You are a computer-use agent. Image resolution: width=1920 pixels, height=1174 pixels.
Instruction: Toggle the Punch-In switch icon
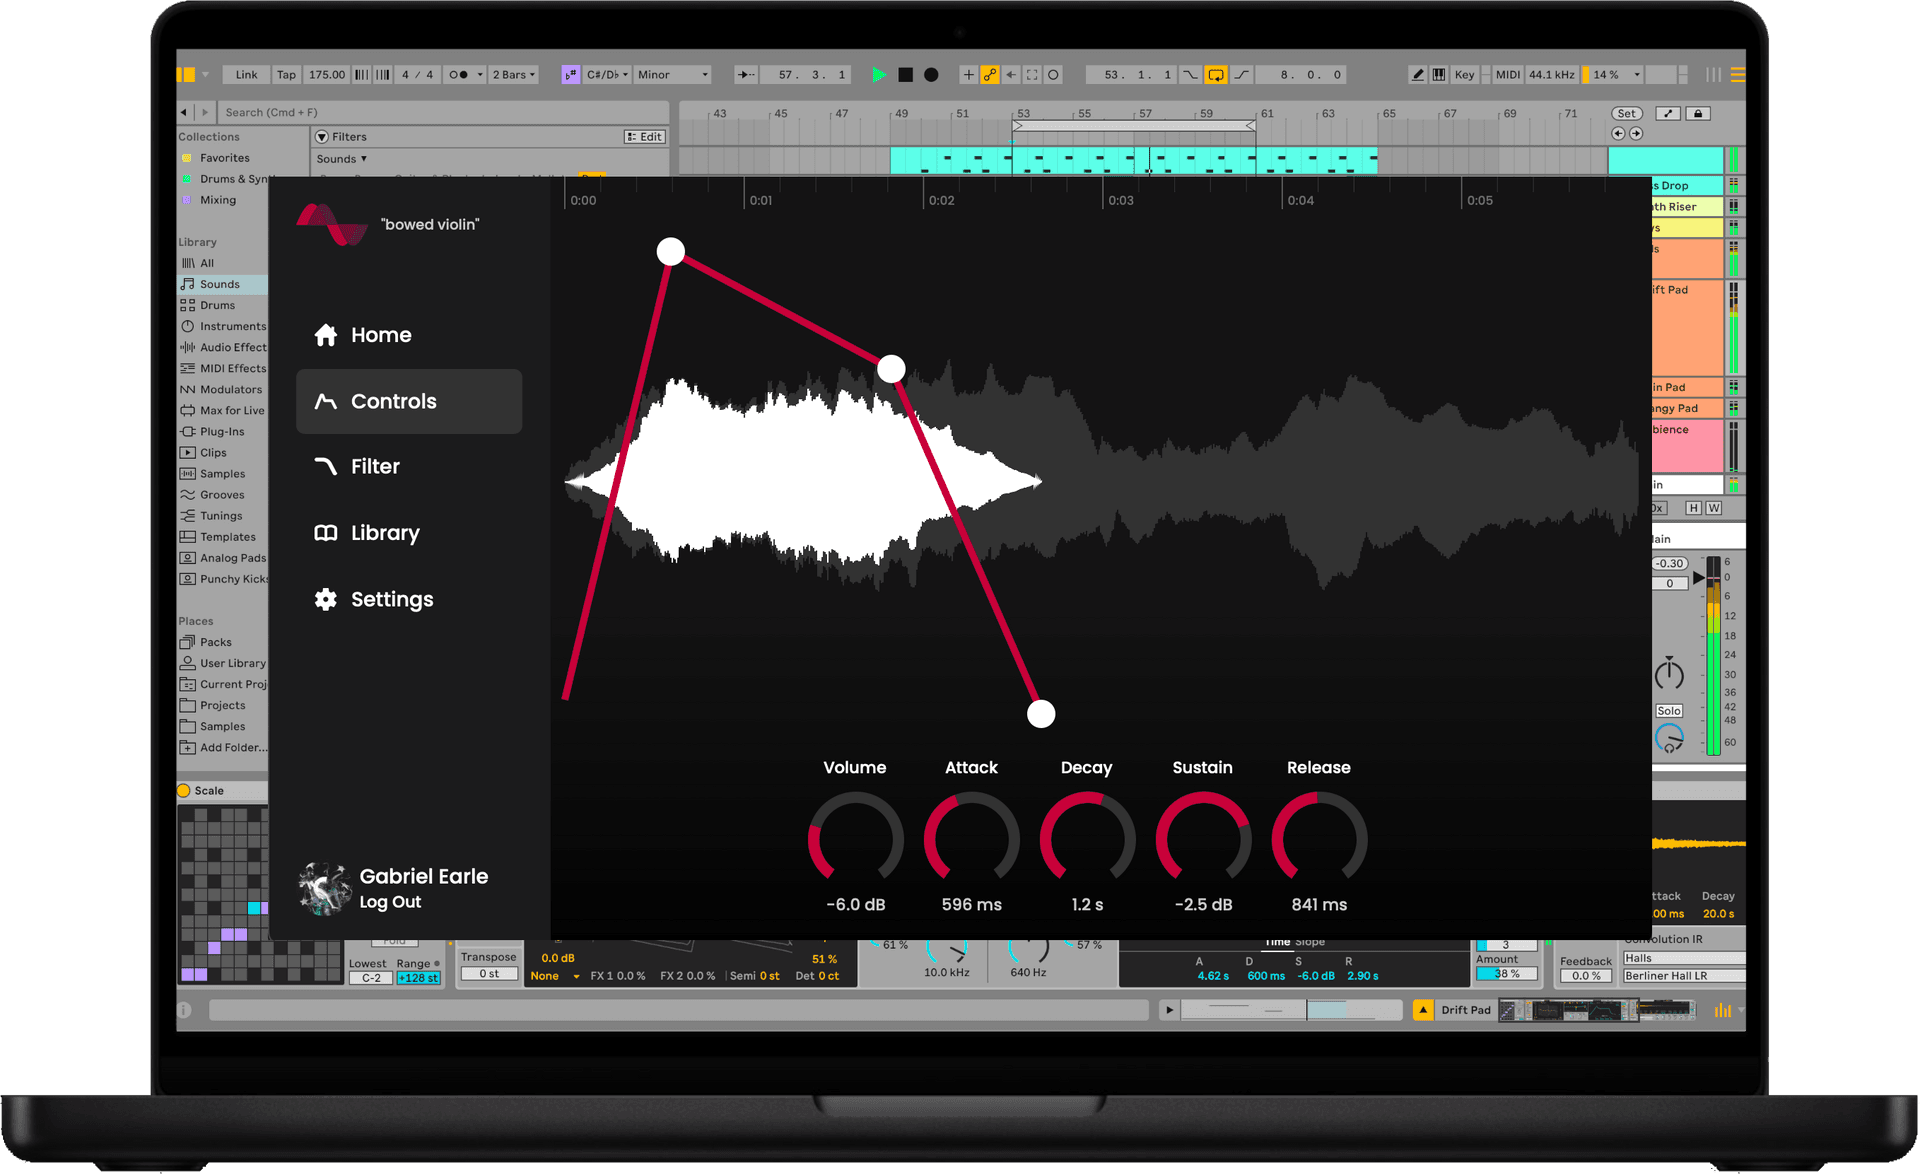1190,75
